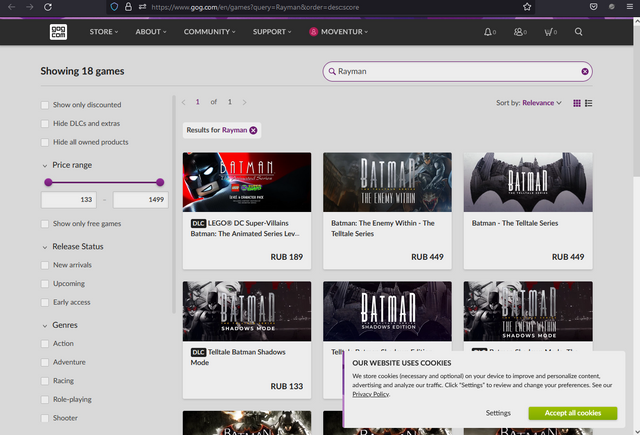Collapse the Genres filter section
The height and width of the screenshot is (435, 640).
click(x=45, y=326)
